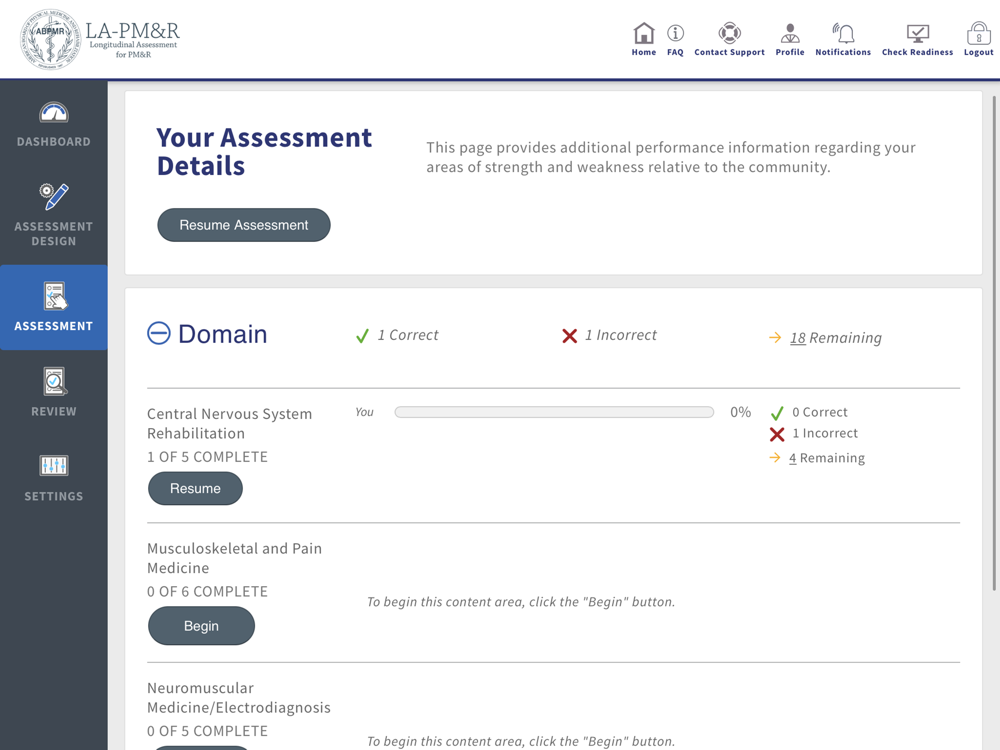Open the 18 Remaining link
The height and width of the screenshot is (750, 1000).
point(835,337)
